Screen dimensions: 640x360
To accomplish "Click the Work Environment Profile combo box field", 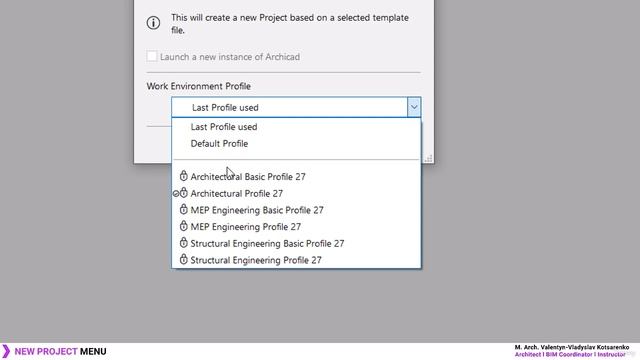I will click(x=296, y=107).
